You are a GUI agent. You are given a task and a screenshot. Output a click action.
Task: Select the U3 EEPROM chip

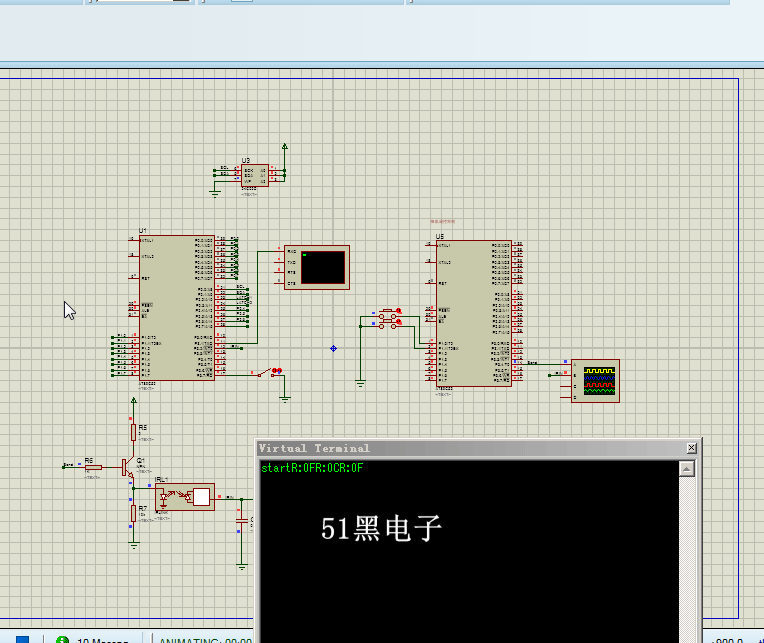click(255, 175)
